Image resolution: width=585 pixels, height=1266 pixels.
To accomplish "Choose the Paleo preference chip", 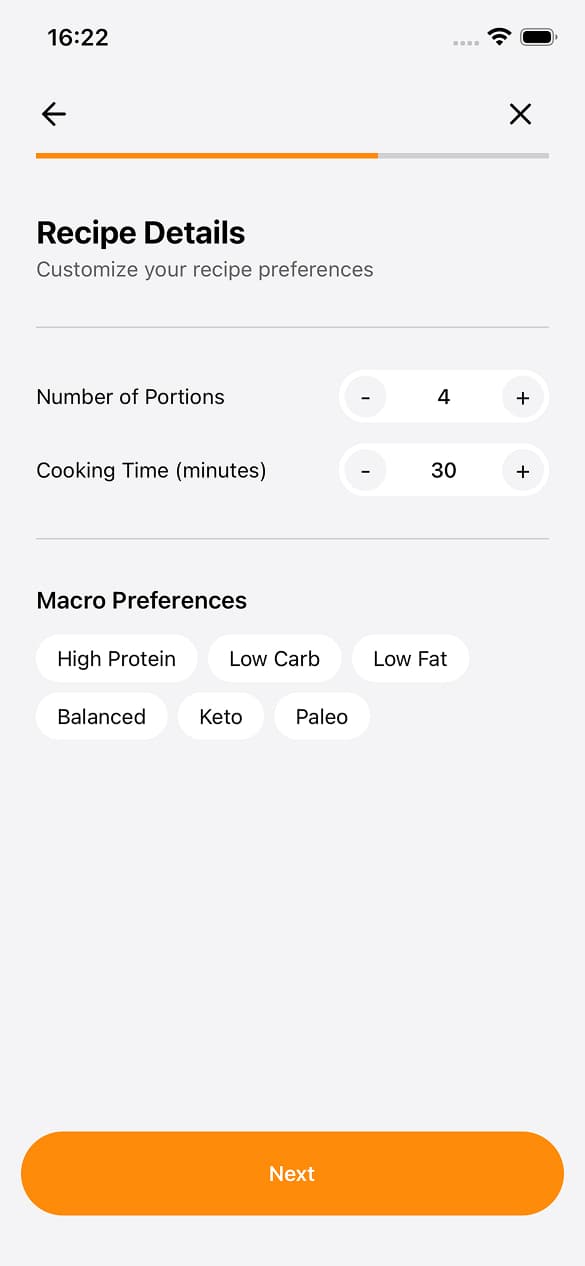I will pyautogui.click(x=321, y=716).
